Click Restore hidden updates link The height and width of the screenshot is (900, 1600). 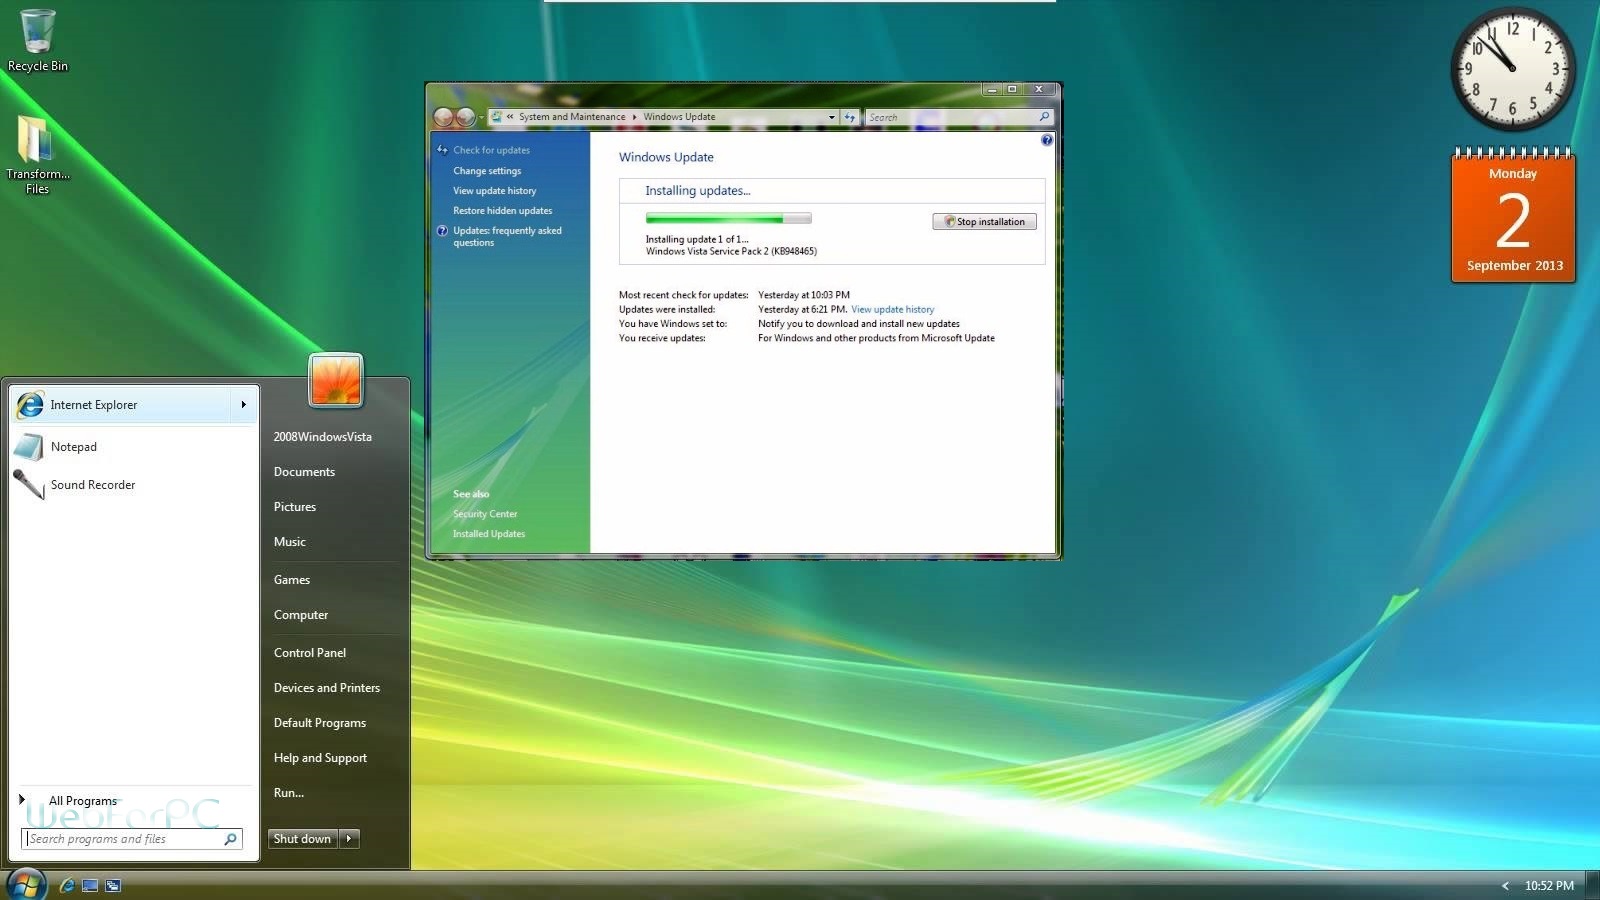click(x=503, y=211)
